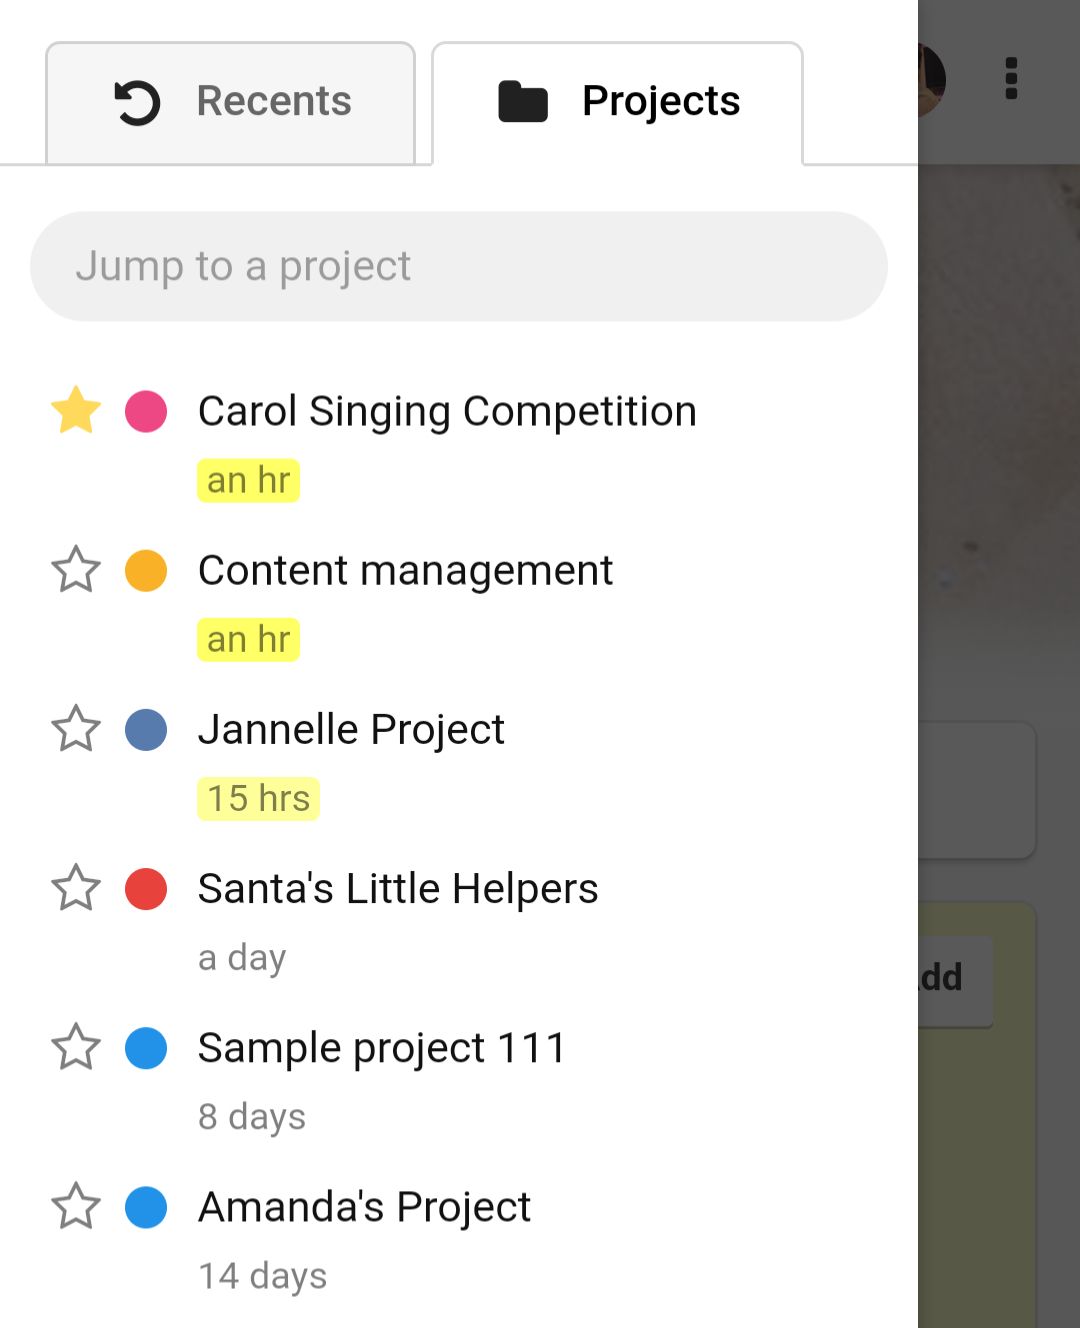Open Sample project 111
Image resolution: width=1080 pixels, height=1328 pixels.
382,1048
